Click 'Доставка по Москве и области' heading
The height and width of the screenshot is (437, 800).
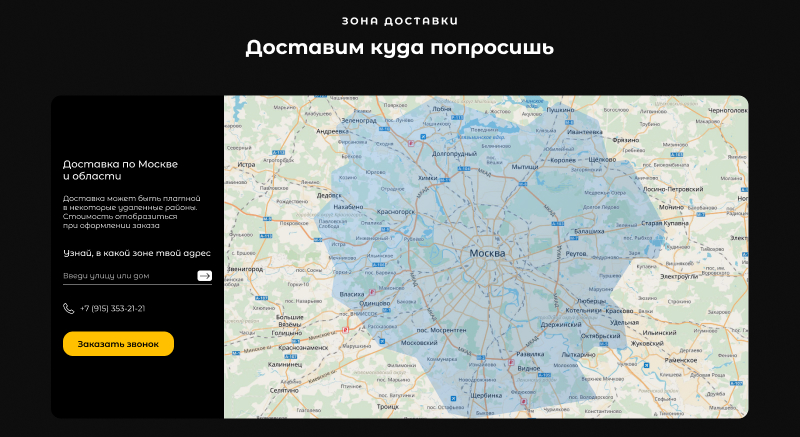[x=120, y=170]
